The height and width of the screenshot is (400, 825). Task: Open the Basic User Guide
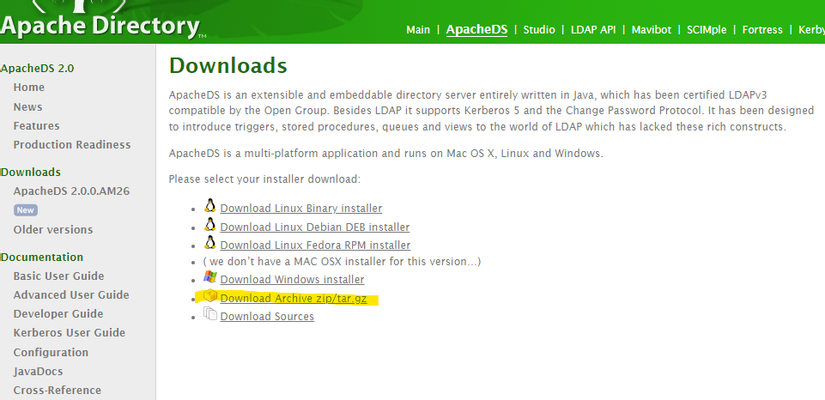click(x=59, y=276)
